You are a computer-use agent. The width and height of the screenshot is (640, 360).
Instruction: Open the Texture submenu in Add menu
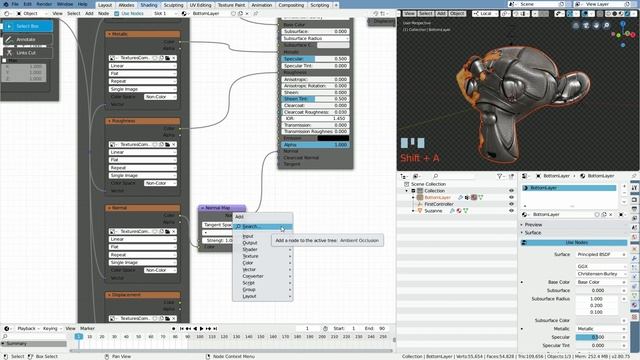click(x=262, y=256)
